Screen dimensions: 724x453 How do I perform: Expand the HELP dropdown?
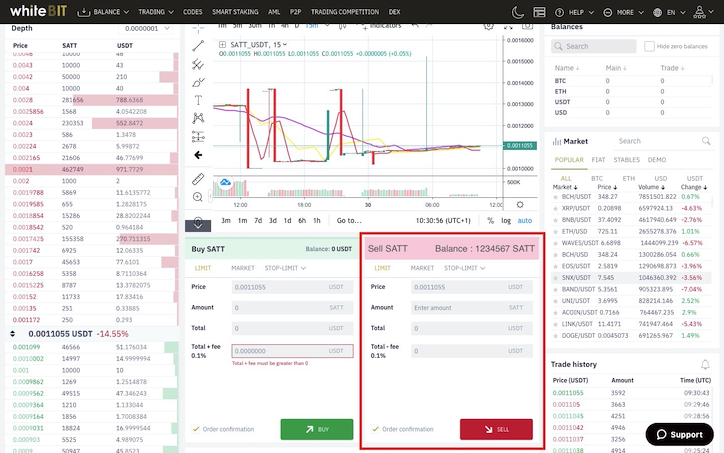575,12
